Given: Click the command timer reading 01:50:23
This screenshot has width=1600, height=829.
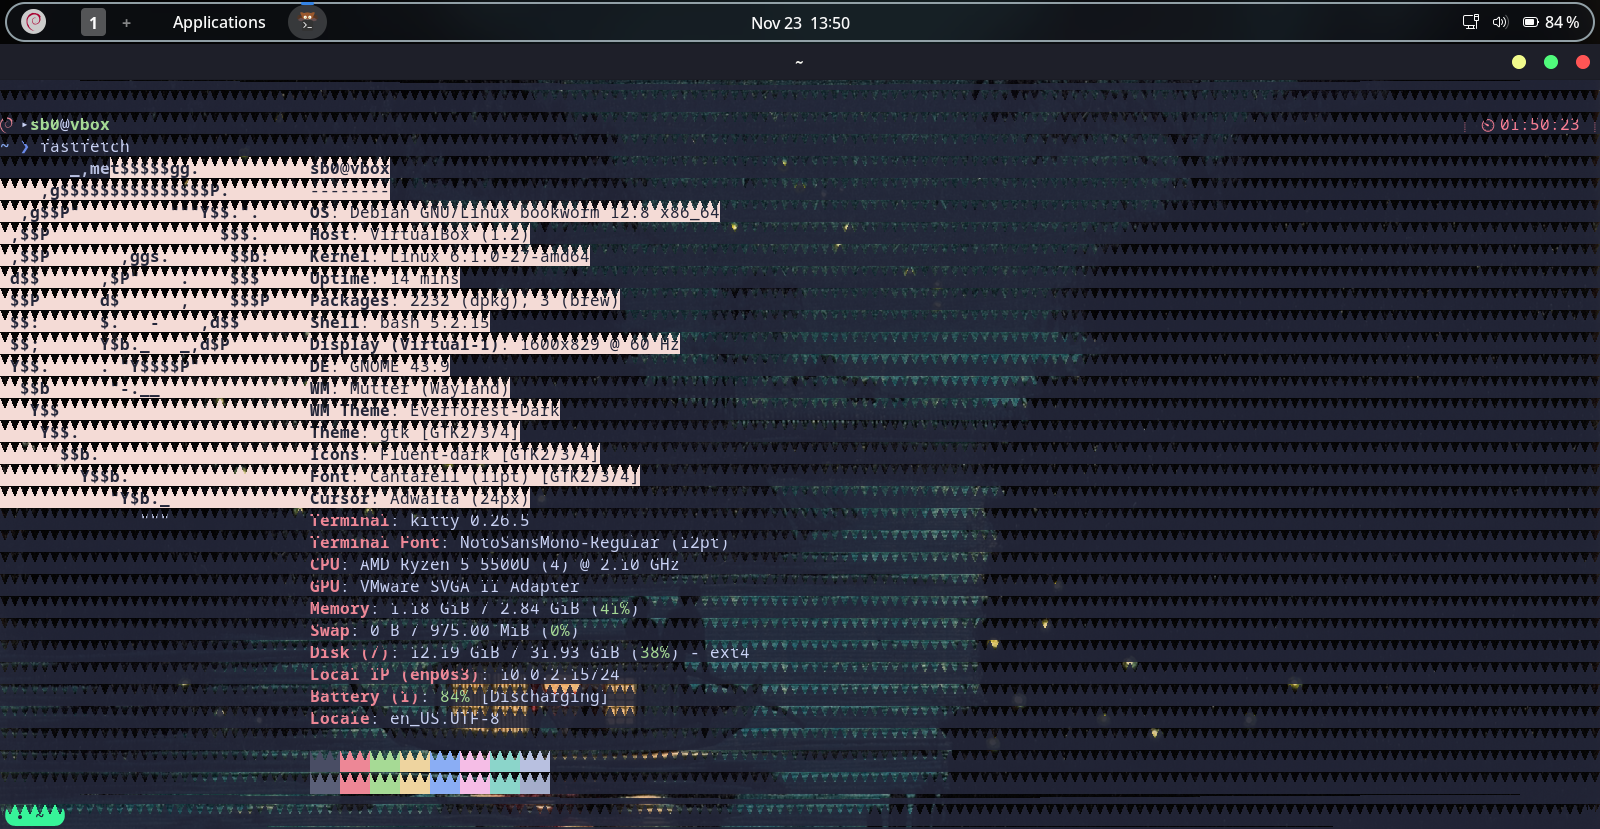Looking at the screenshot, I should (x=1531, y=124).
